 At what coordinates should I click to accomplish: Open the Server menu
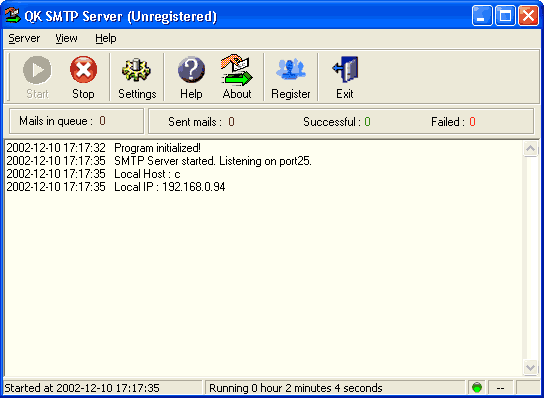[24, 38]
